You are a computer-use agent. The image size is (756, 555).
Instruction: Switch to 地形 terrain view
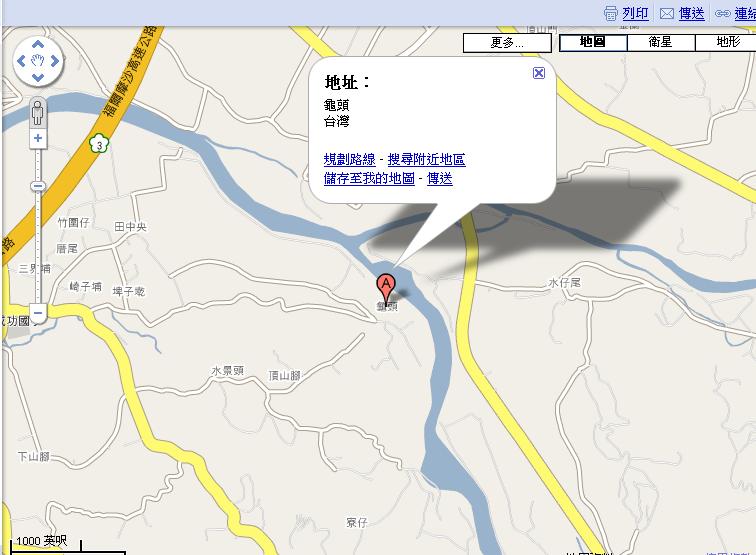click(726, 42)
